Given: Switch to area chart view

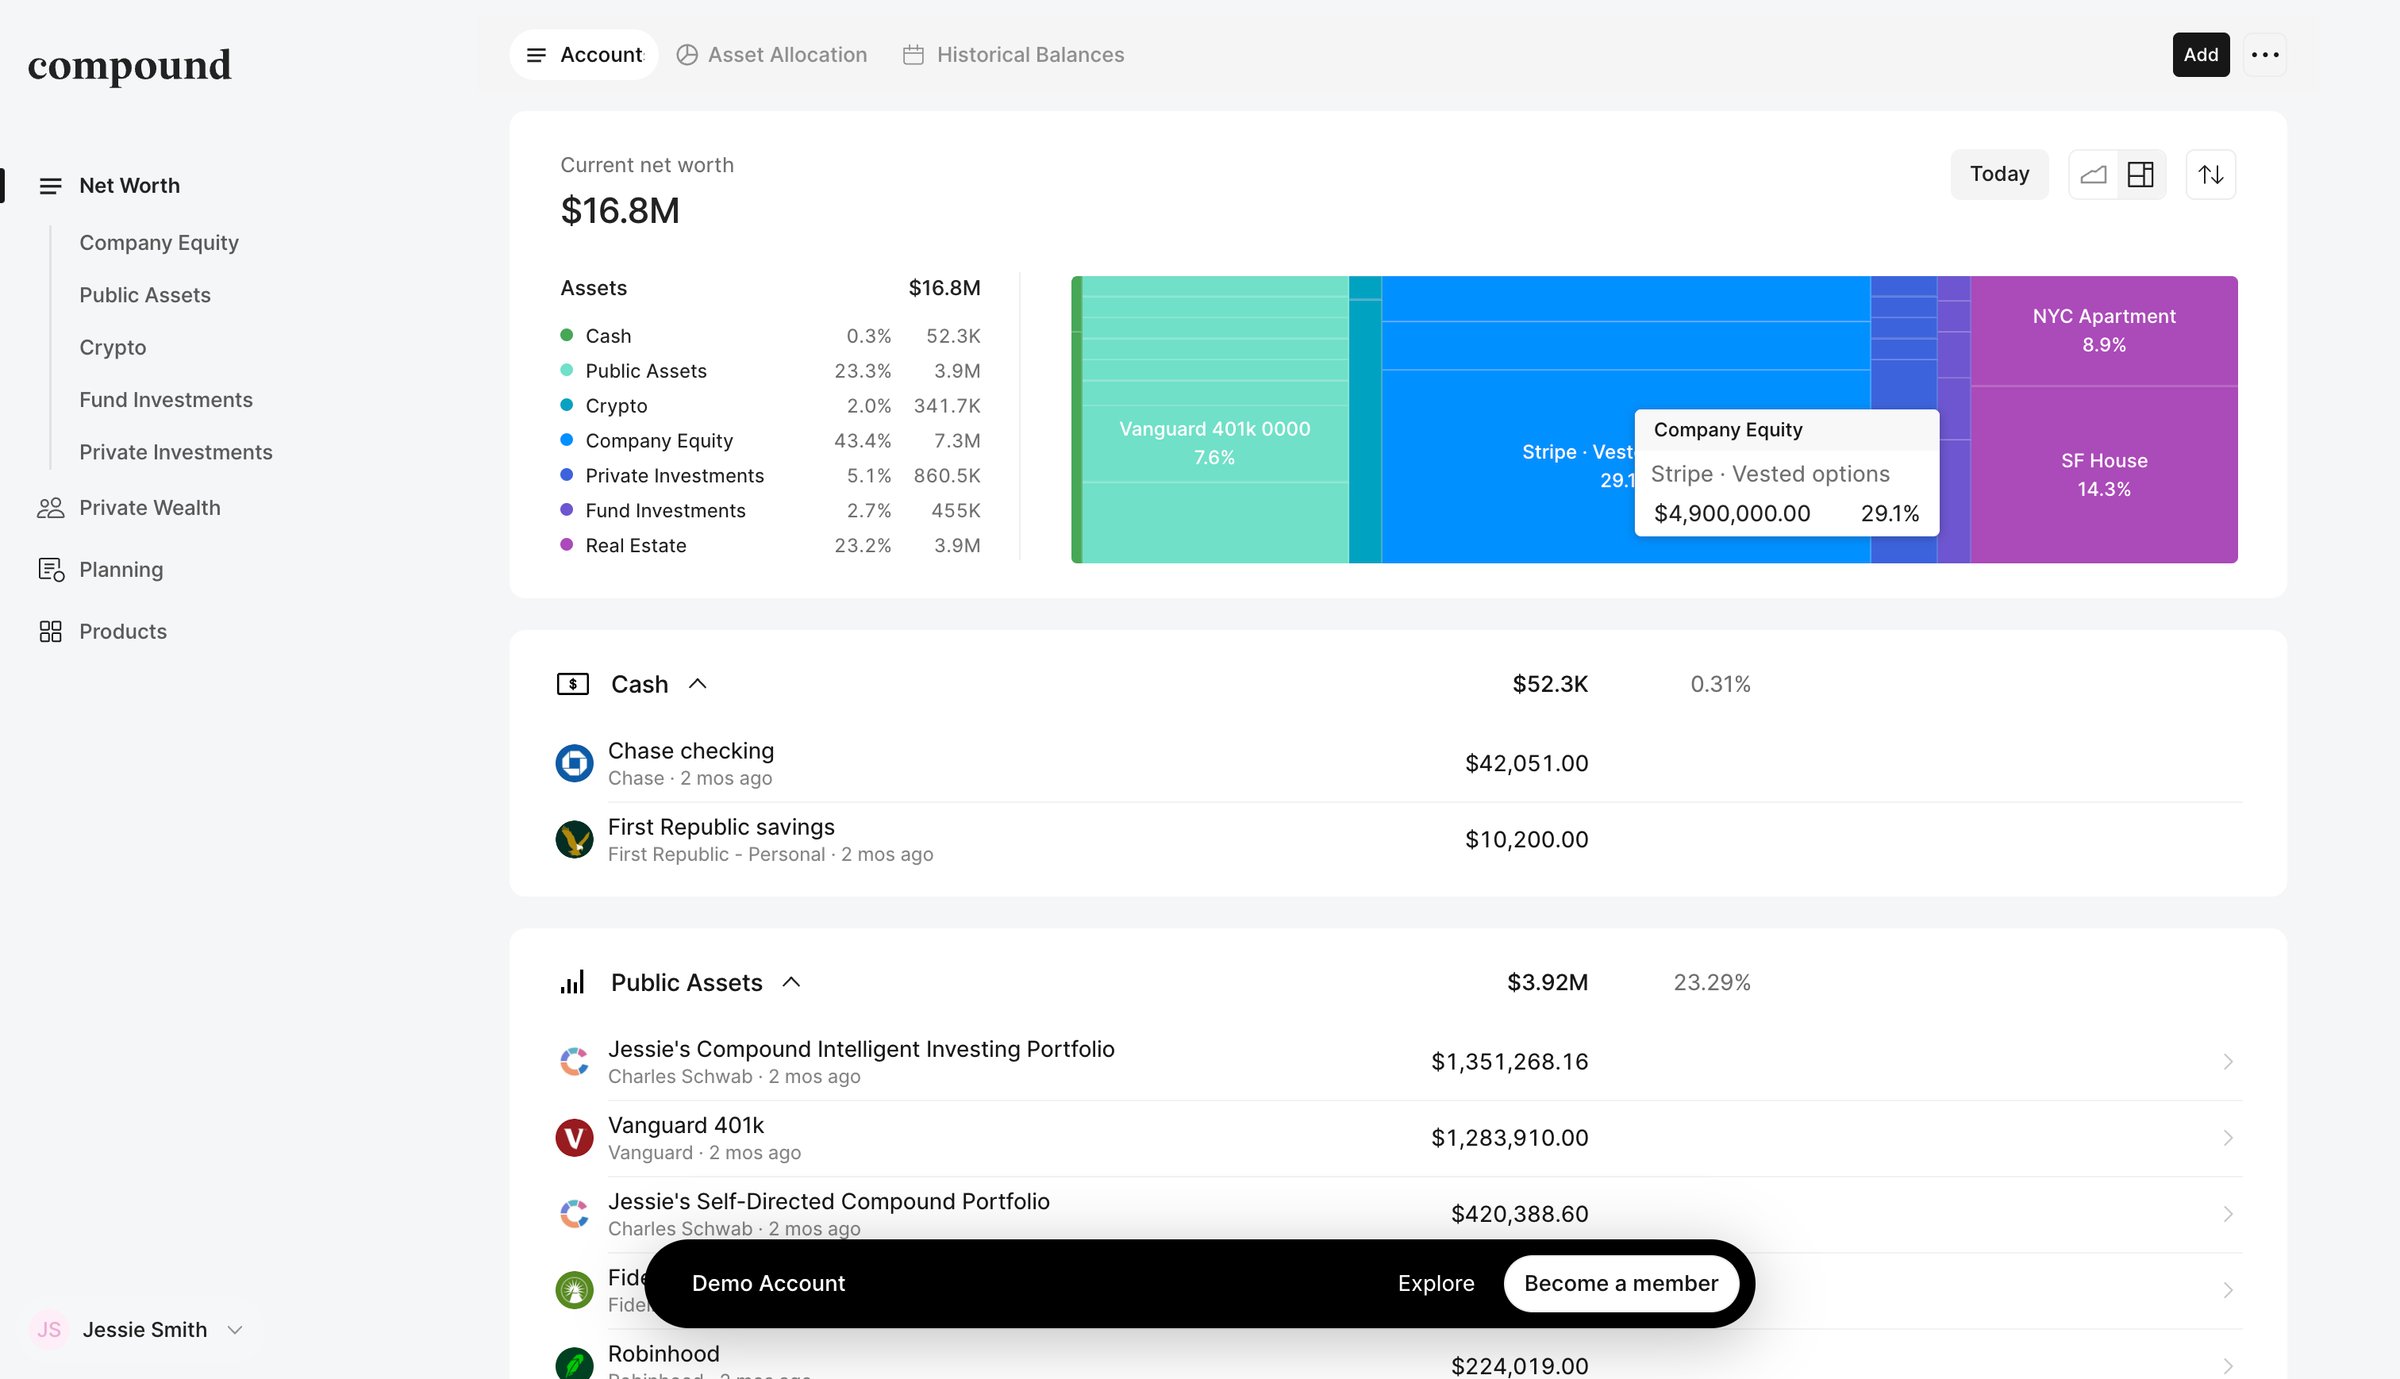Looking at the screenshot, I should coord(2093,175).
